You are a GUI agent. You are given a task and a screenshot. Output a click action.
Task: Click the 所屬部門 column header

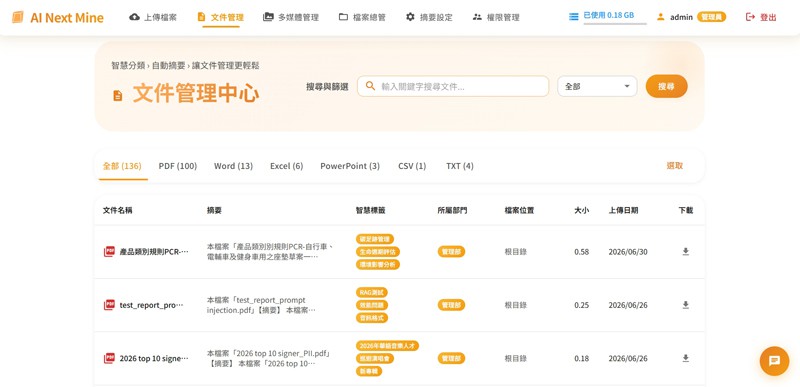(x=452, y=210)
